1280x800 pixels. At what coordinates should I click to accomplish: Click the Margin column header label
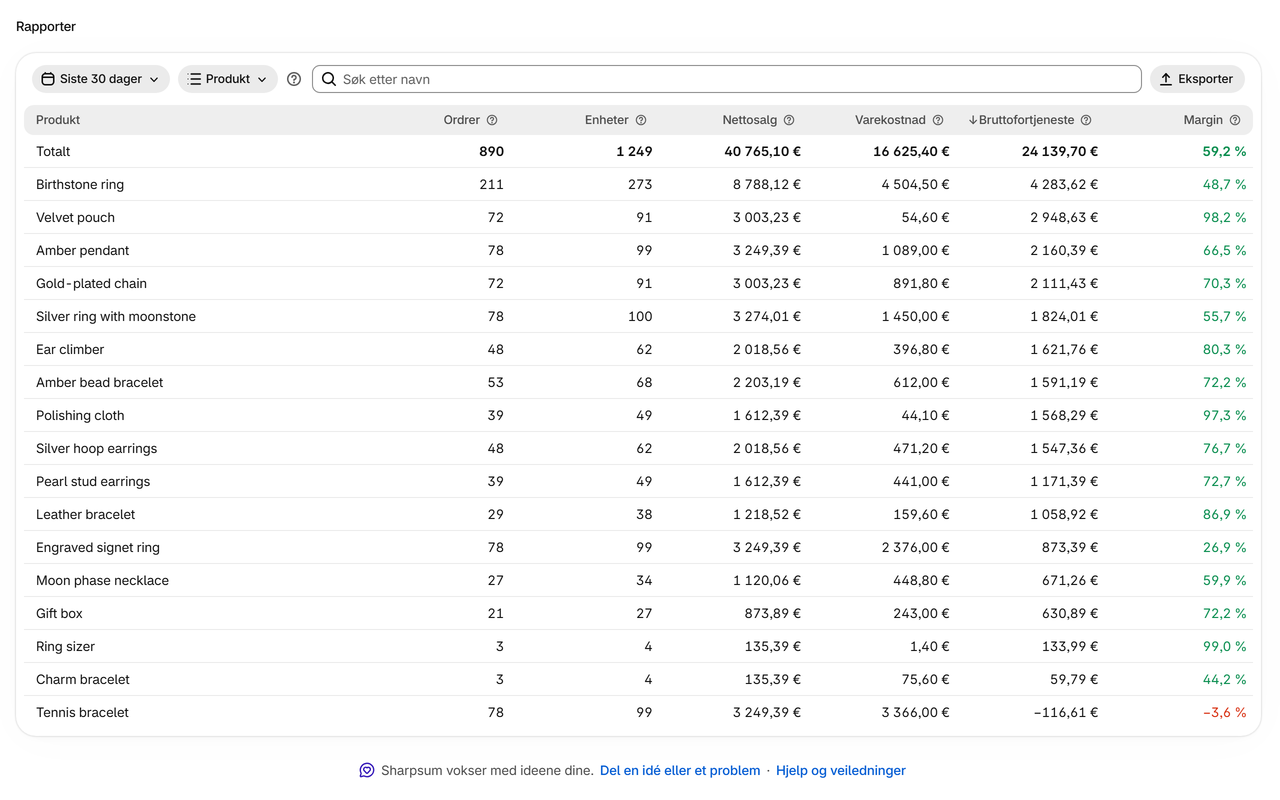1203,120
